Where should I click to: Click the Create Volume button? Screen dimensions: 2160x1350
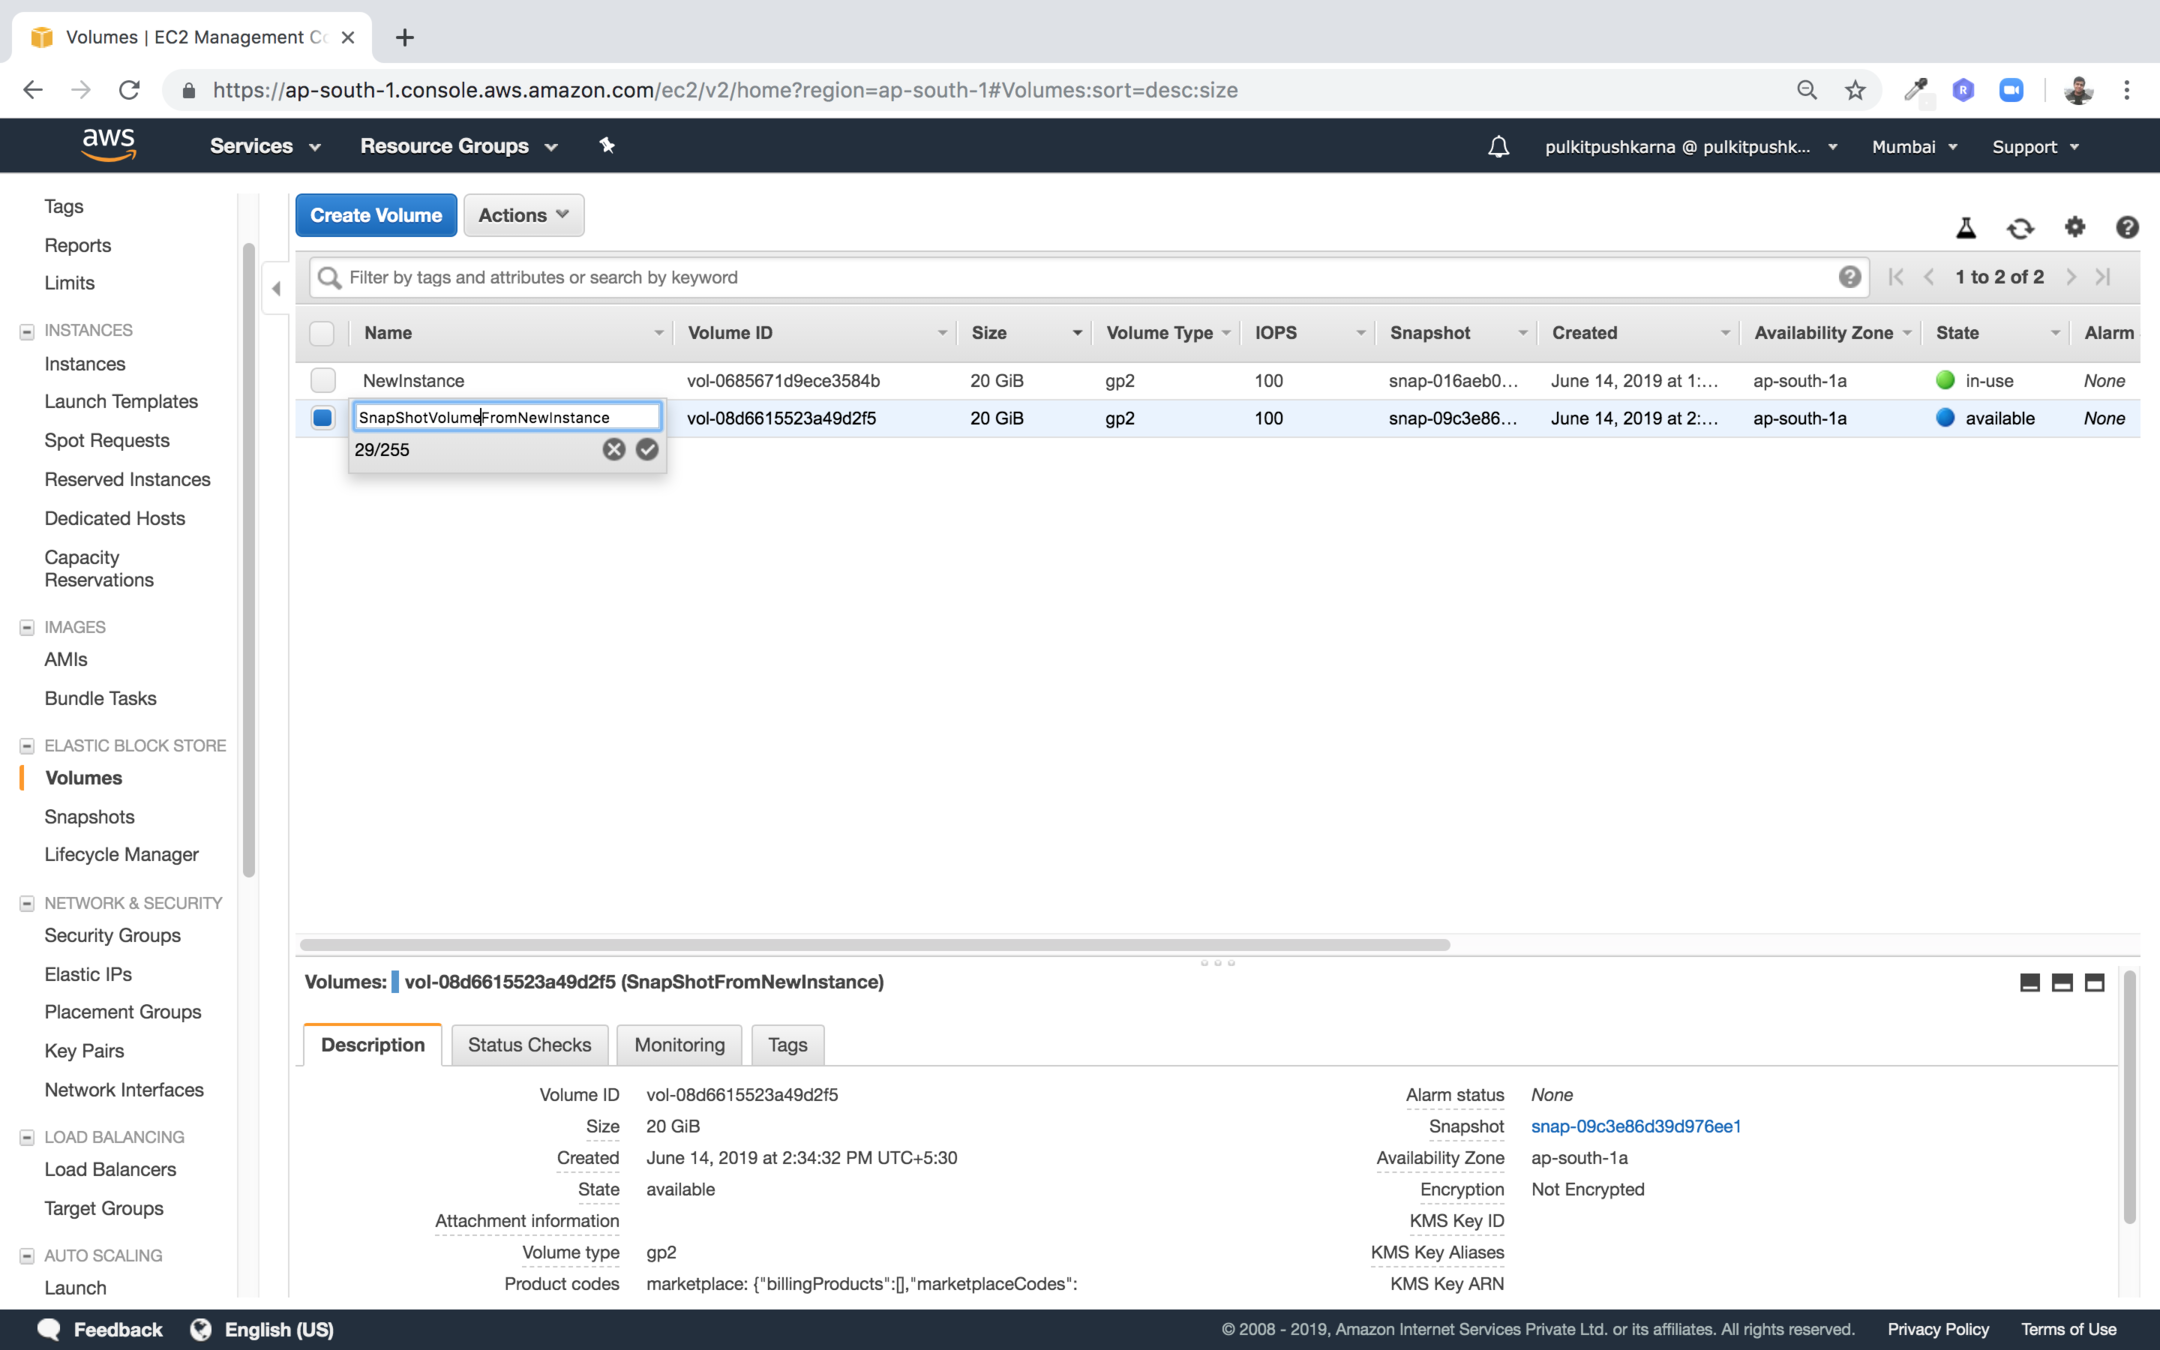(x=376, y=215)
